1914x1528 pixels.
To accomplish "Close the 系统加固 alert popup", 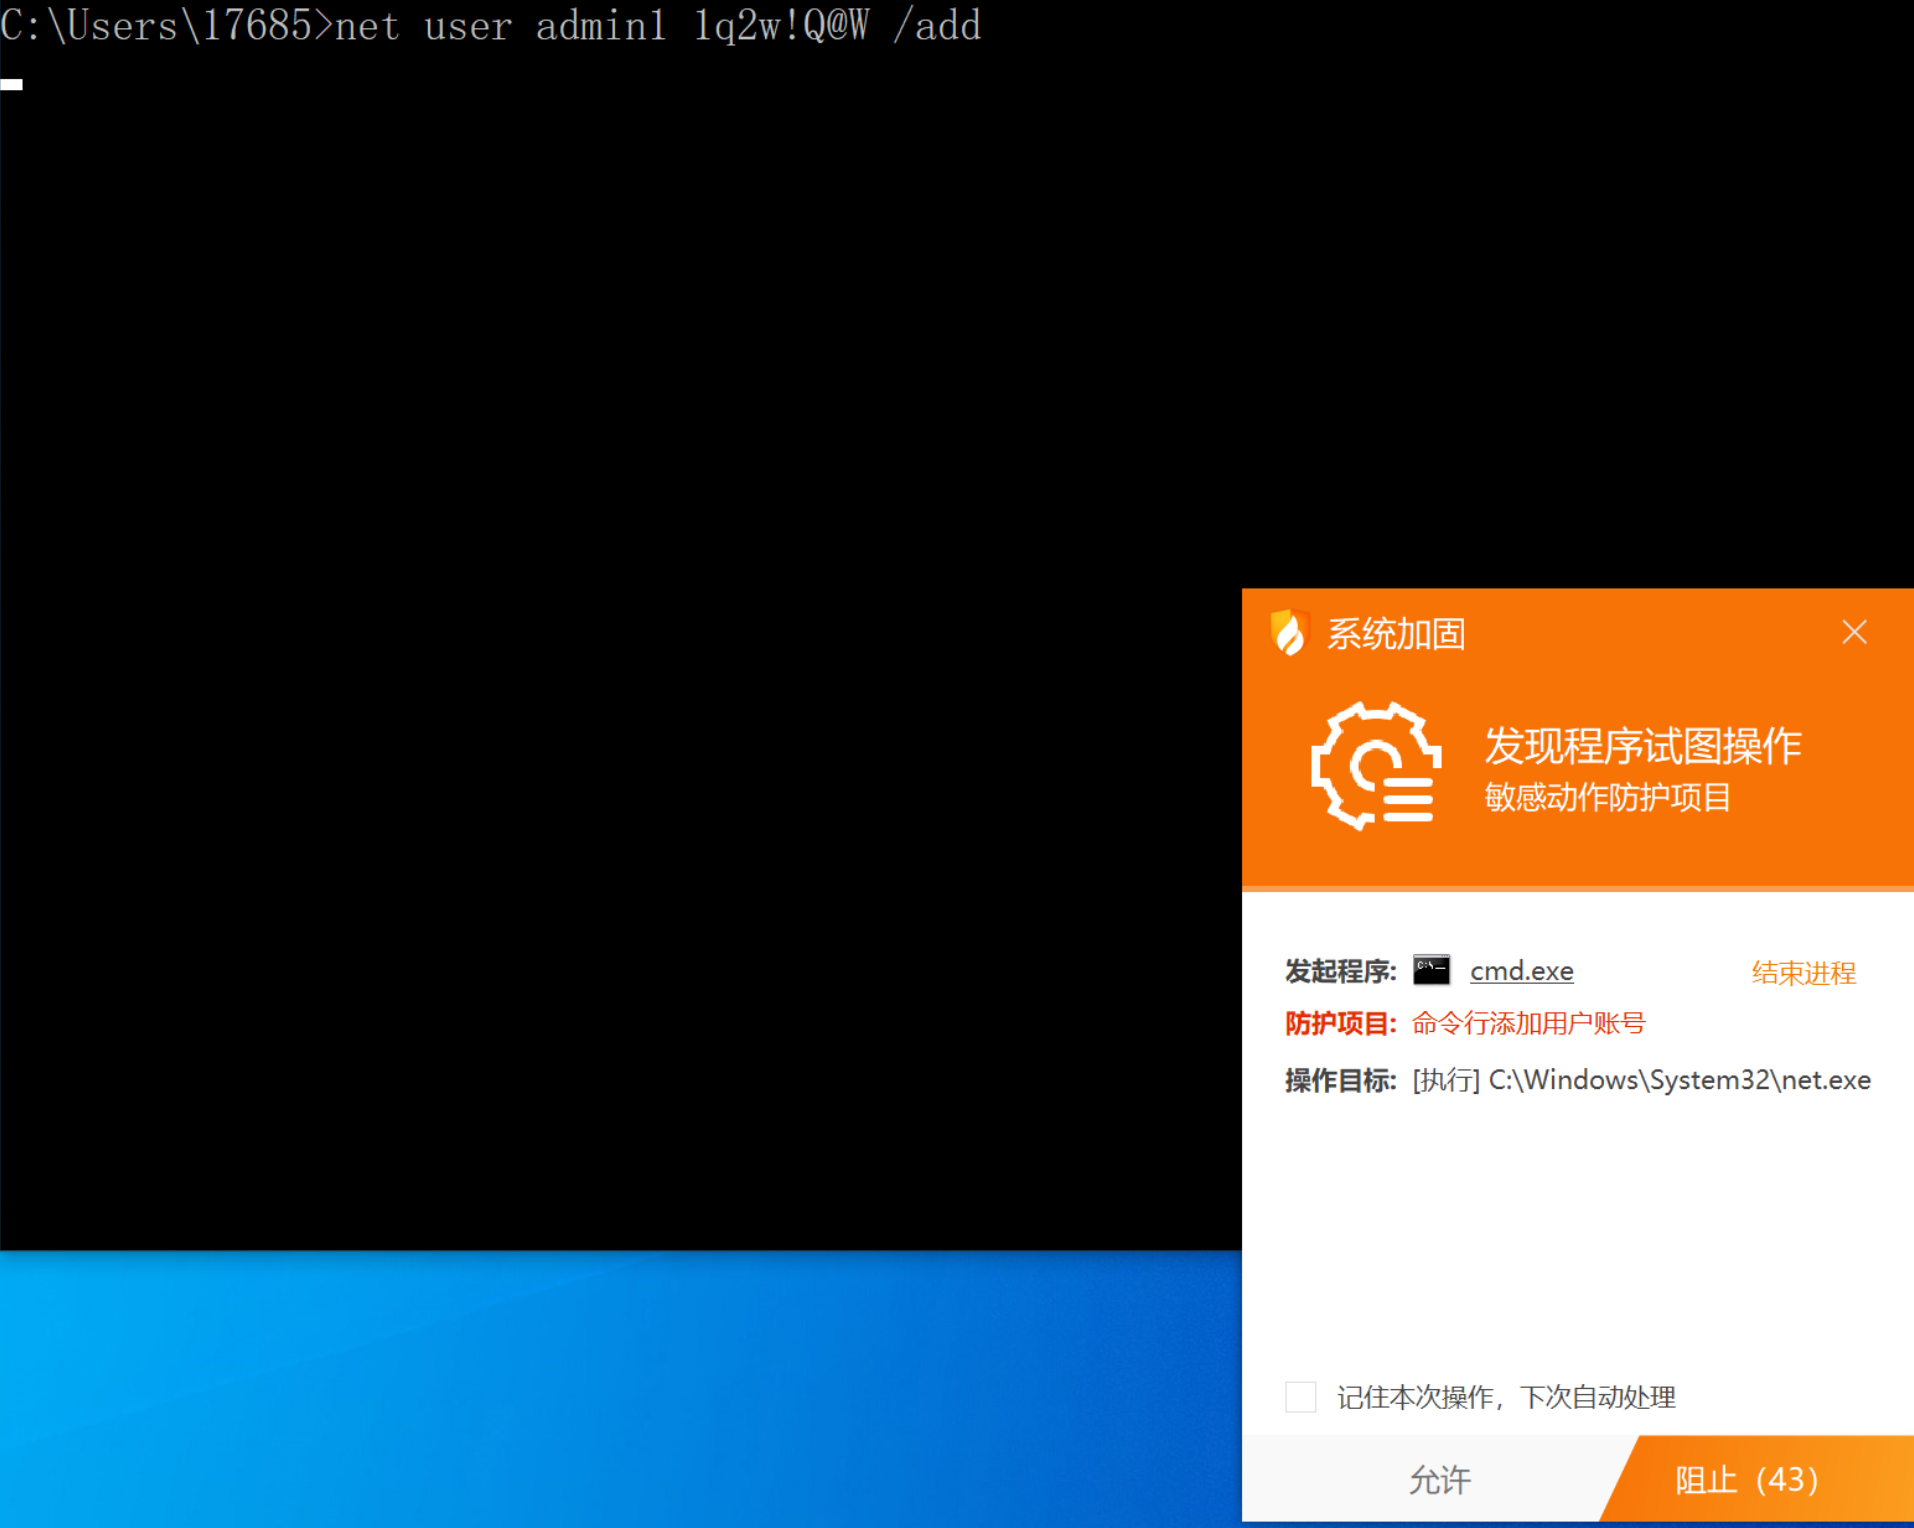I will point(1854,632).
